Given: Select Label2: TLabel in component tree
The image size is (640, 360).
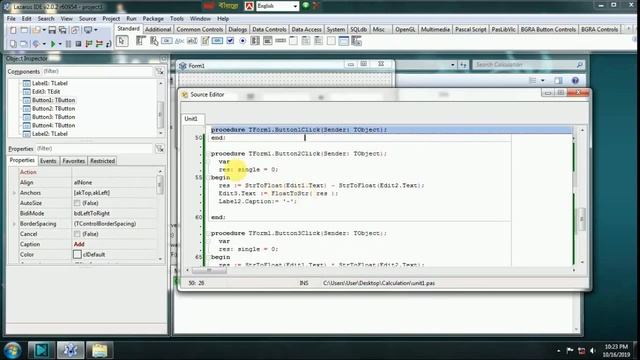Looking at the screenshot, I should pos(49,134).
